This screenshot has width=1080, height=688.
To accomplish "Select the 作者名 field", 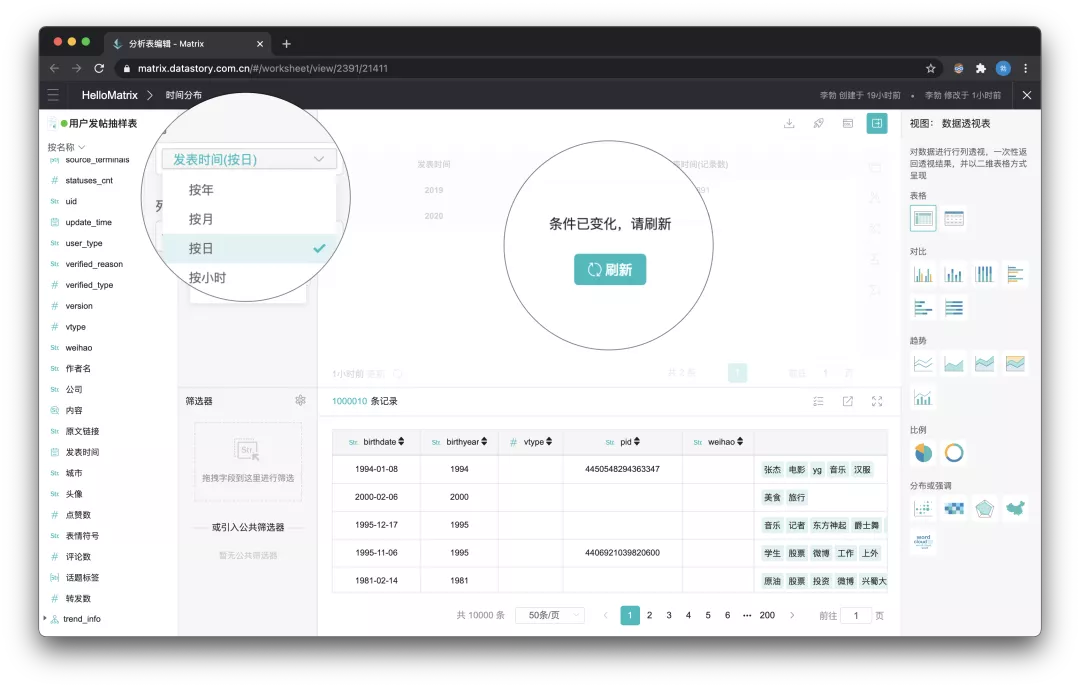I will point(79,368).
